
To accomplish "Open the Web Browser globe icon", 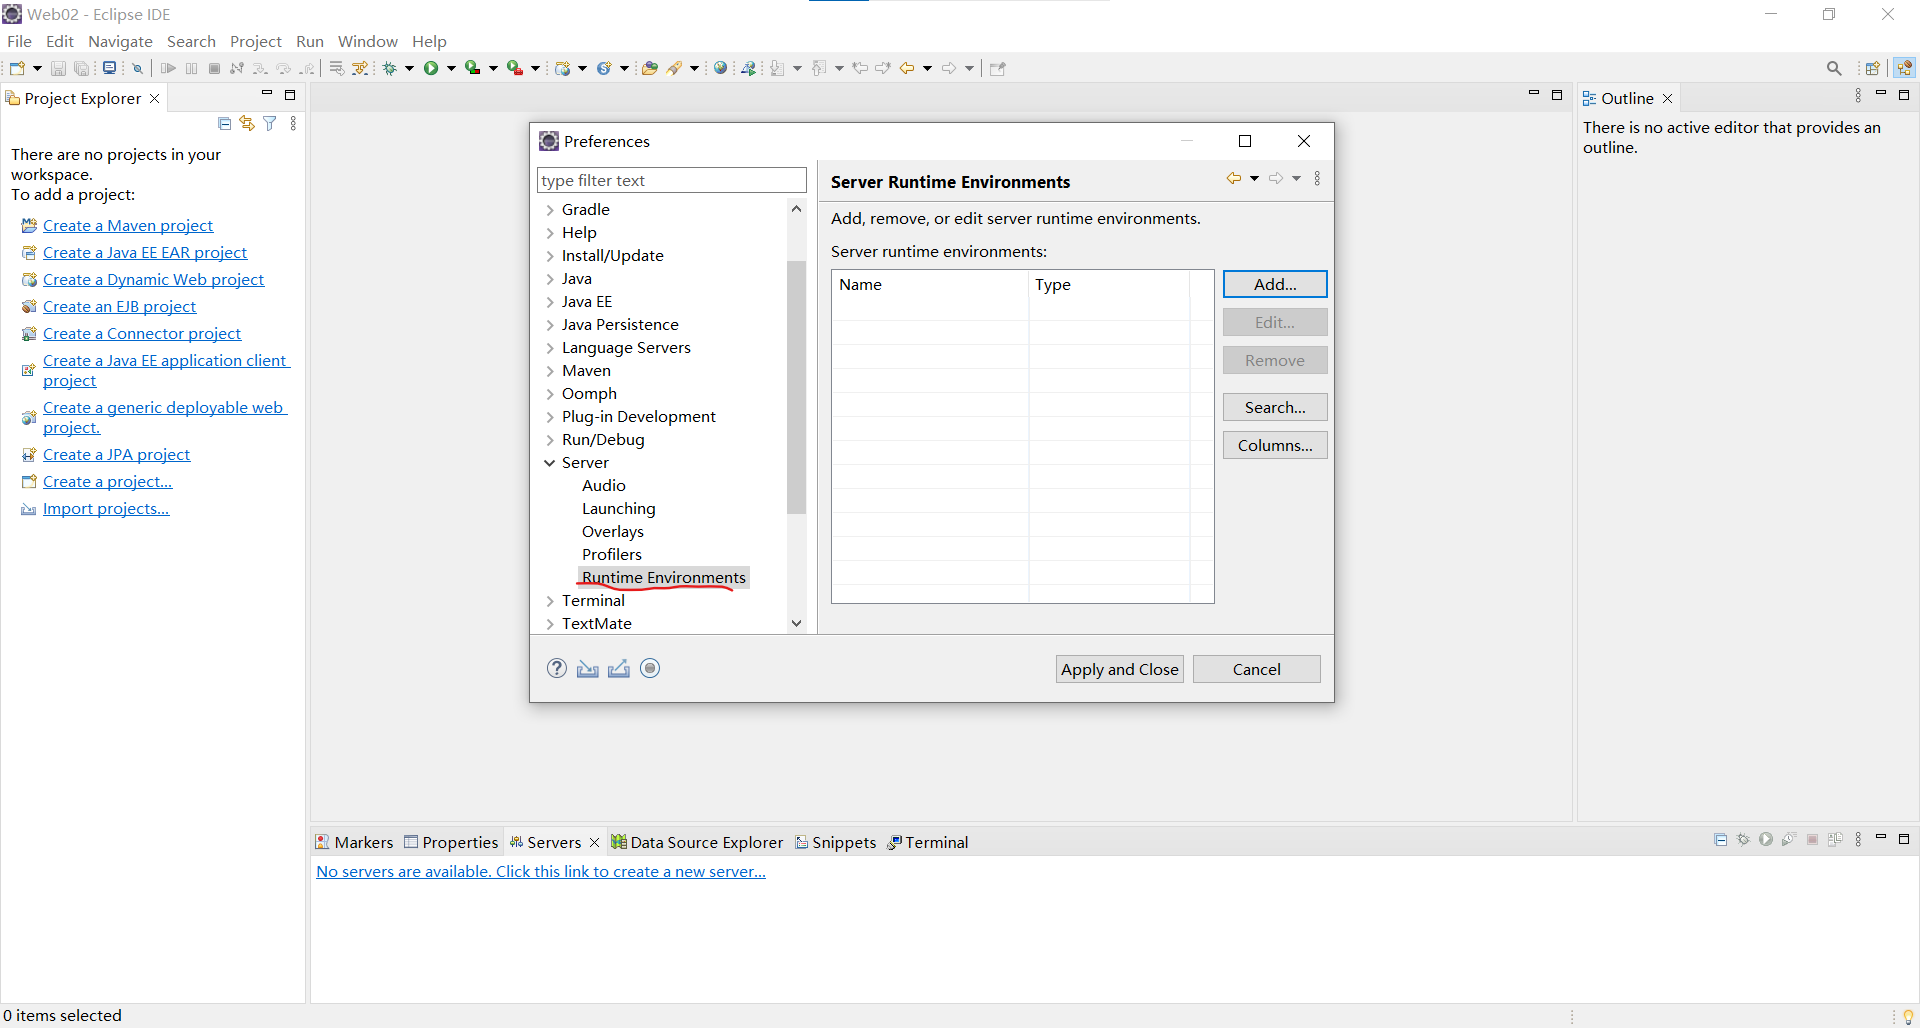I will [x=720, y=68].
